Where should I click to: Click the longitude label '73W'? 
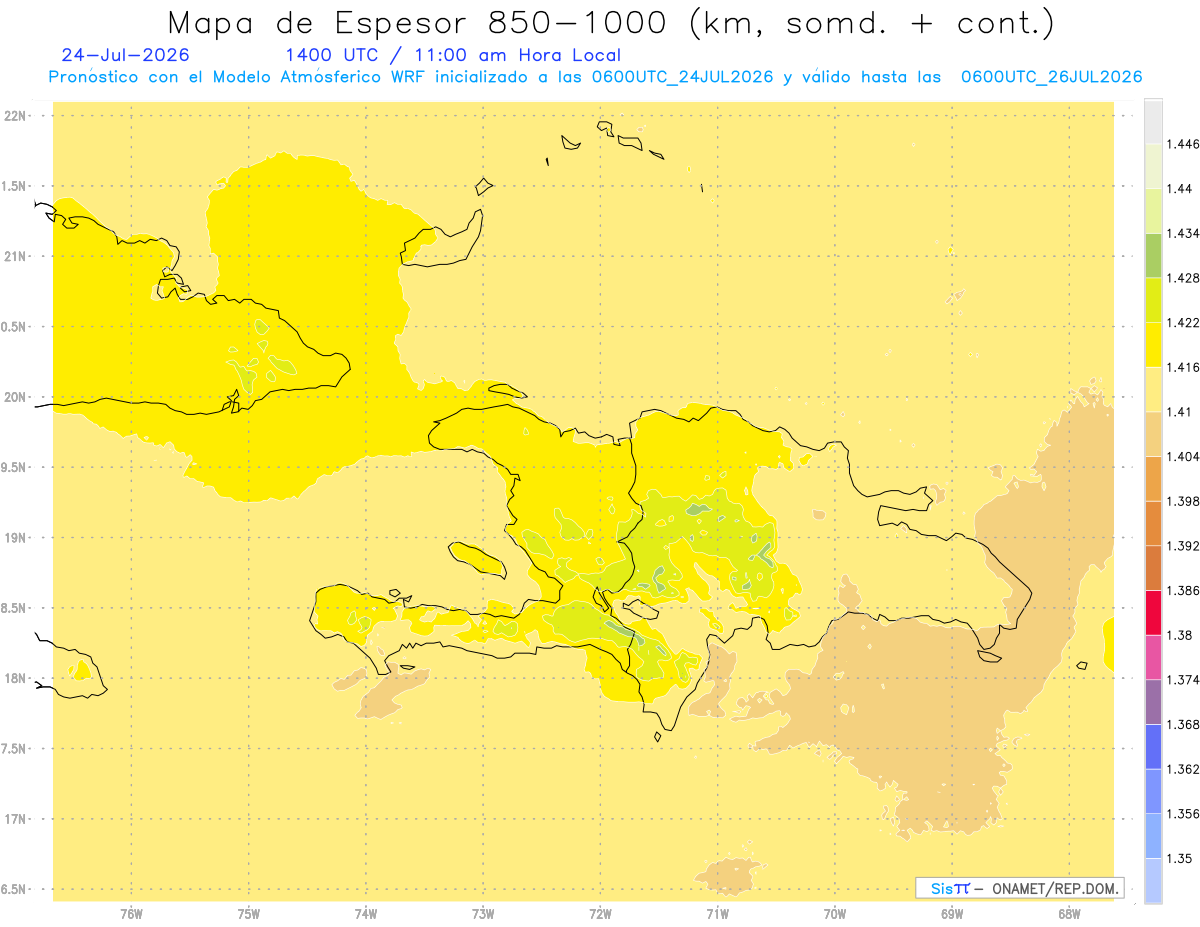click(x=483, y=914)
